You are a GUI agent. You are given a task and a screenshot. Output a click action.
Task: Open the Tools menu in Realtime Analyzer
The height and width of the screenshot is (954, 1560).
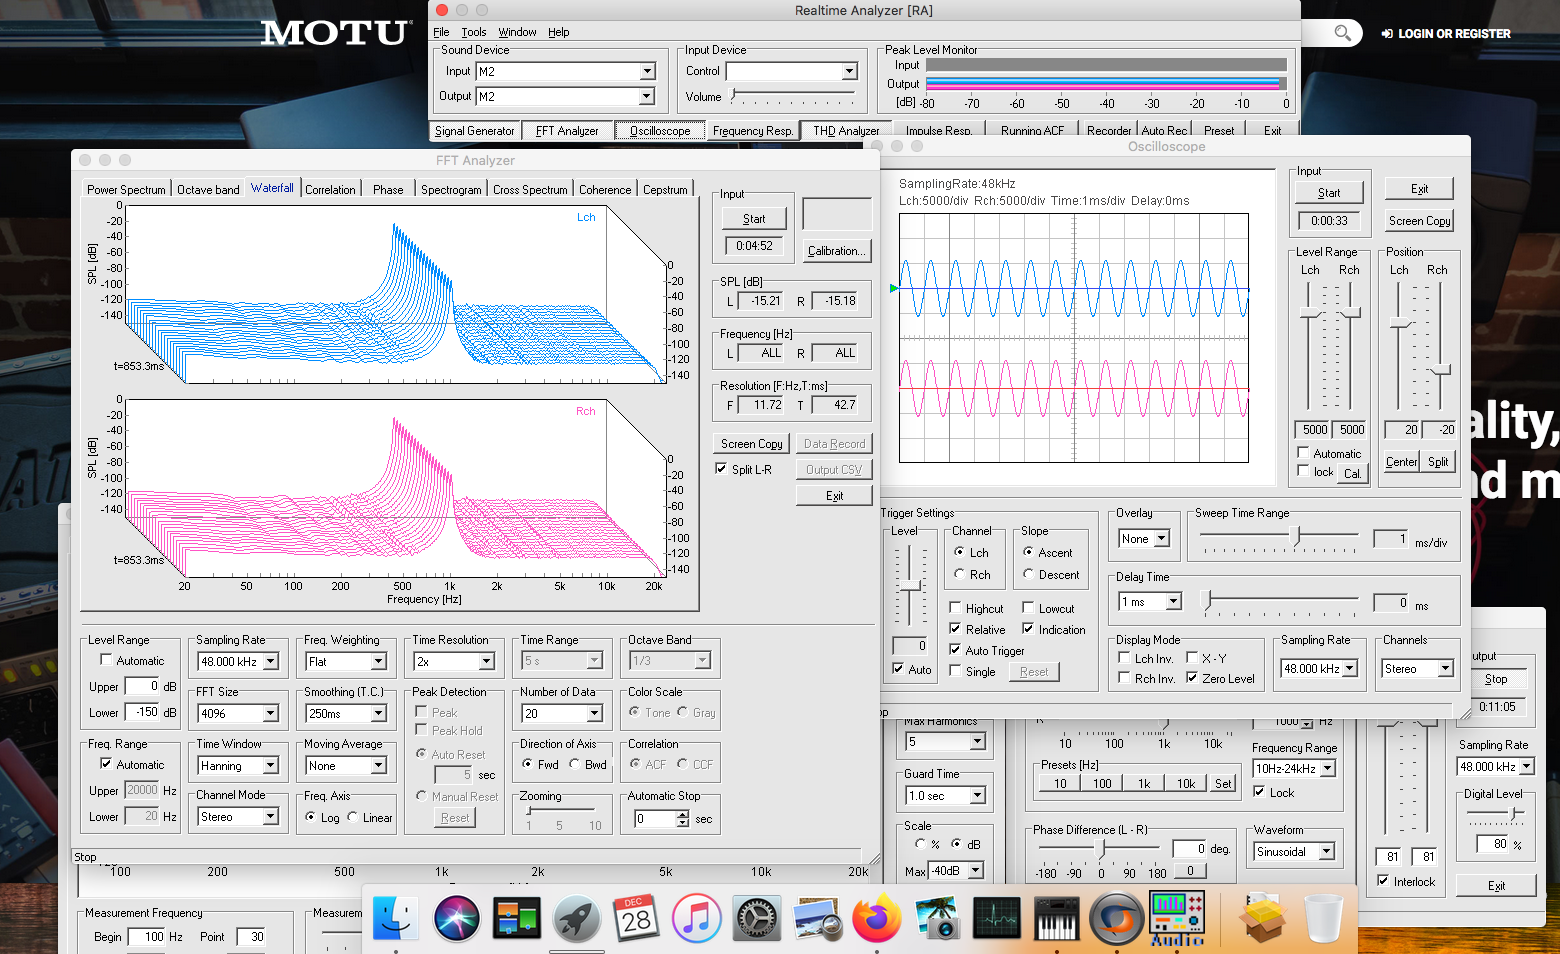tap(474, 32)
